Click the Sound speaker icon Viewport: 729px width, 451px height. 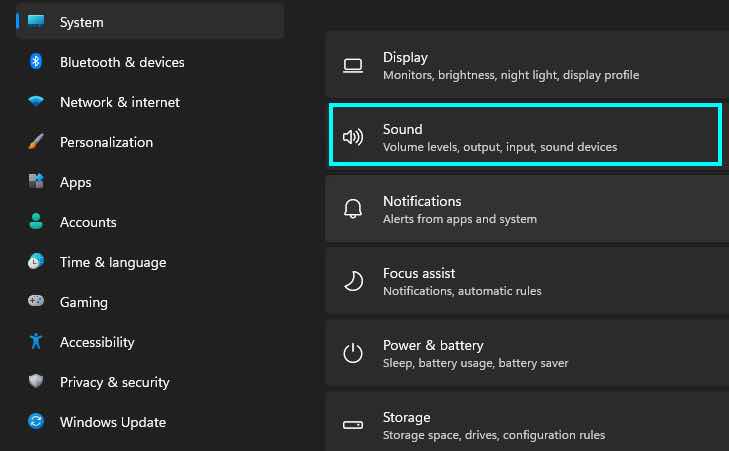(x=353, y=137)
